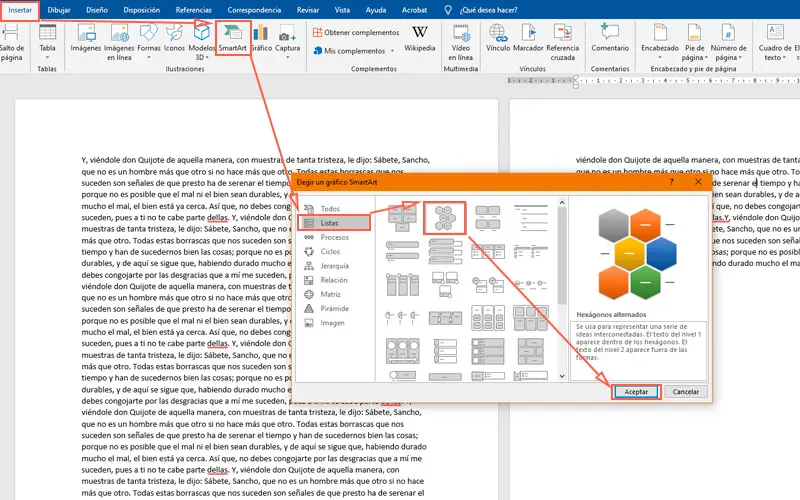Add a Comentario from the ribbon
The width and height of the screenshot is (800, 500).
coord(610,38)
